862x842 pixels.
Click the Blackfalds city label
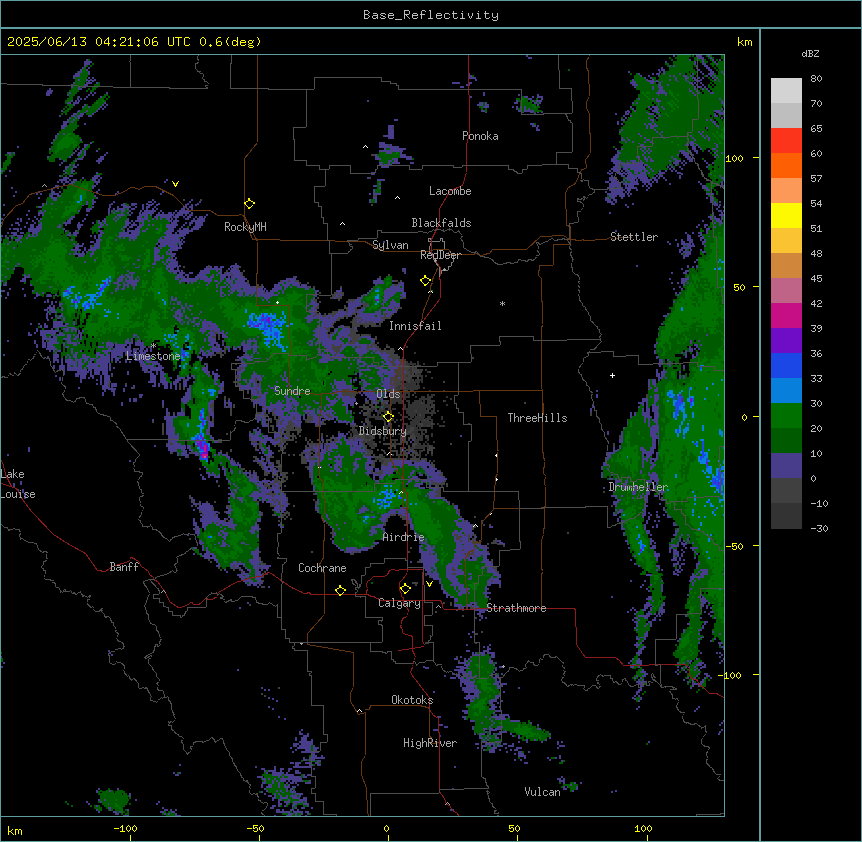(x=441, y=223)
